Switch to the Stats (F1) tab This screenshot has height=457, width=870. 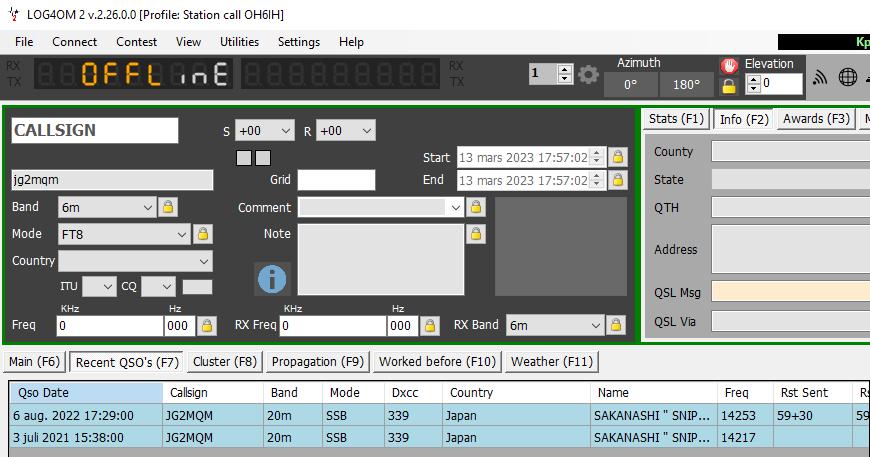tap(676, 119)
